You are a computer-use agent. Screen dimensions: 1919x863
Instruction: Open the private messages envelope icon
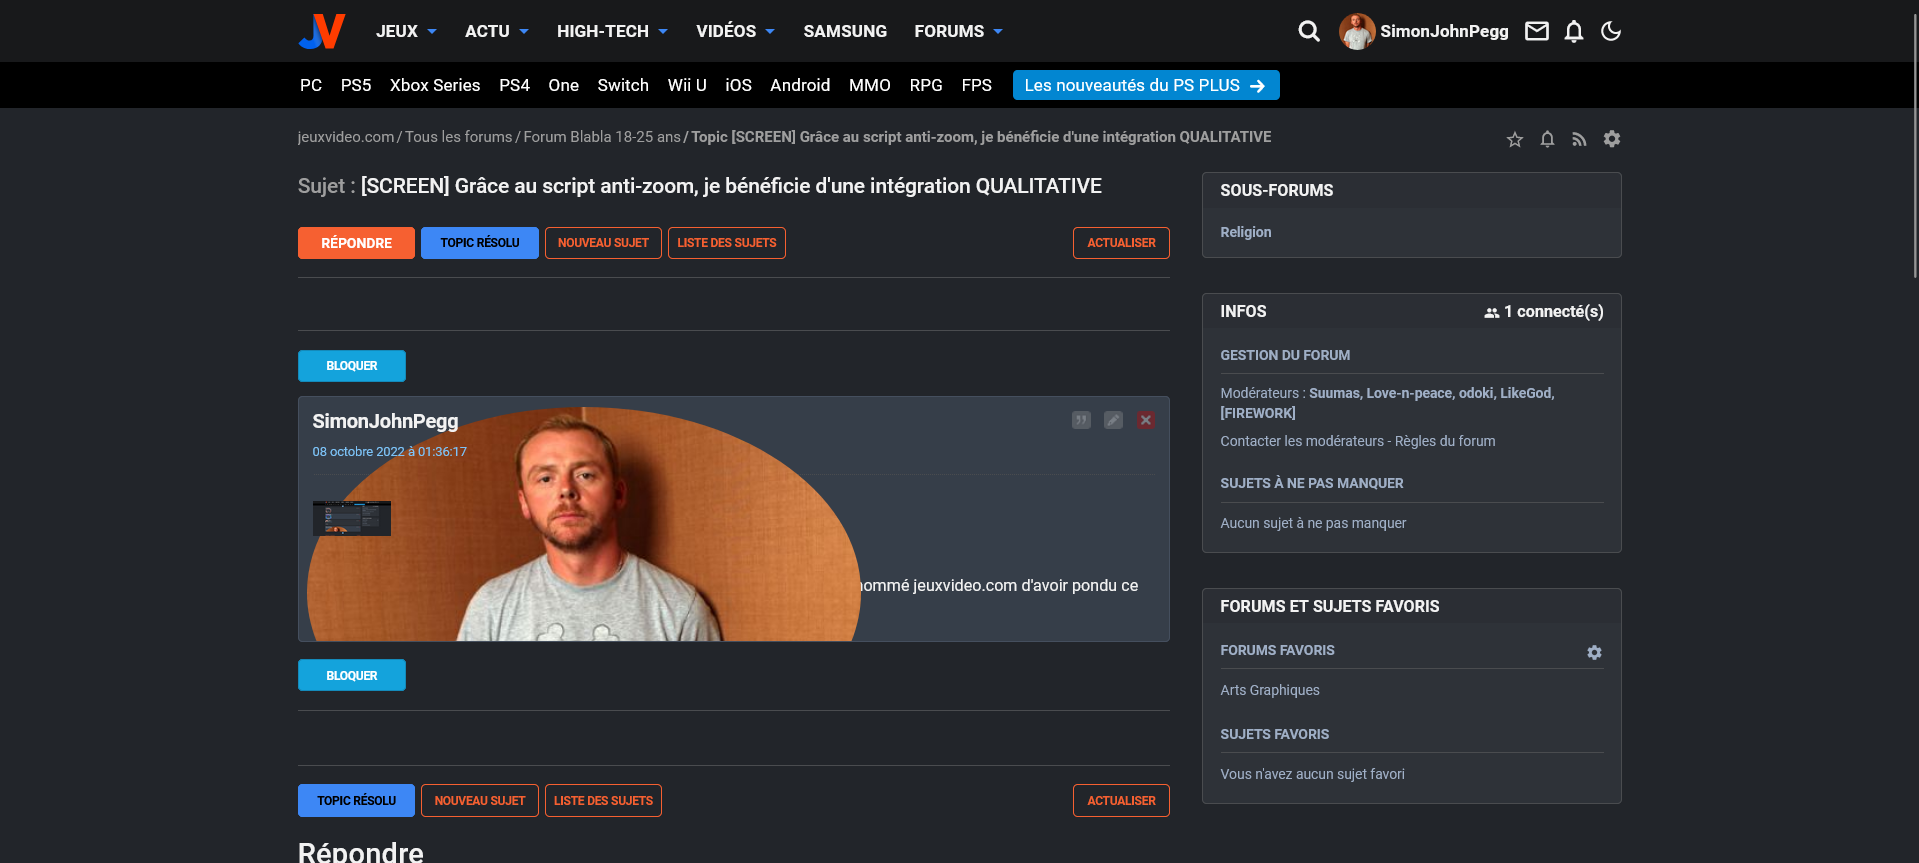click(1536, 31)
